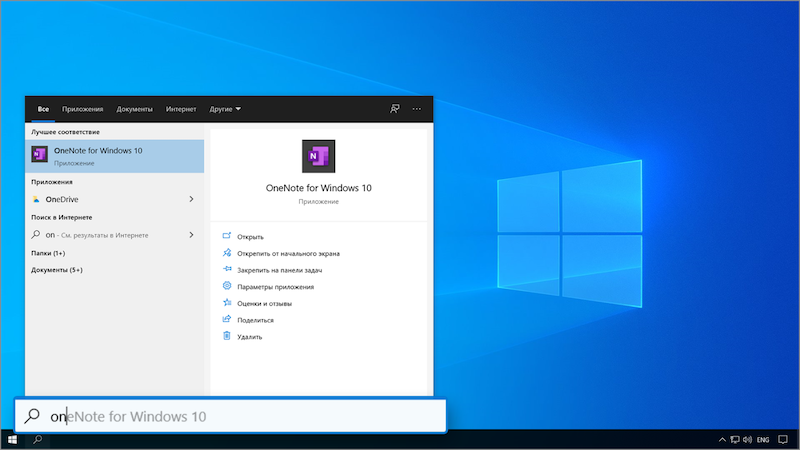Click the ratings star icon
Screen dimensions: 800x450
pos(227,303)
